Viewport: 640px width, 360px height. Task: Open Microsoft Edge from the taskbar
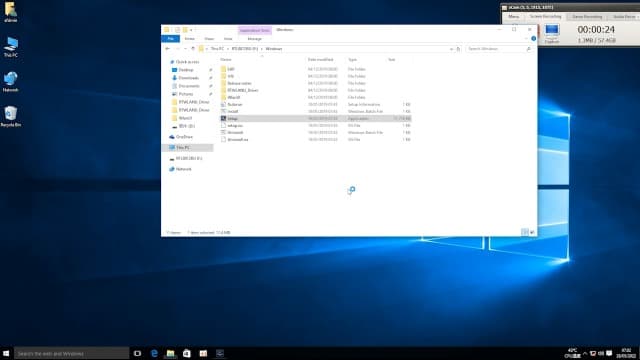point(154,353)
